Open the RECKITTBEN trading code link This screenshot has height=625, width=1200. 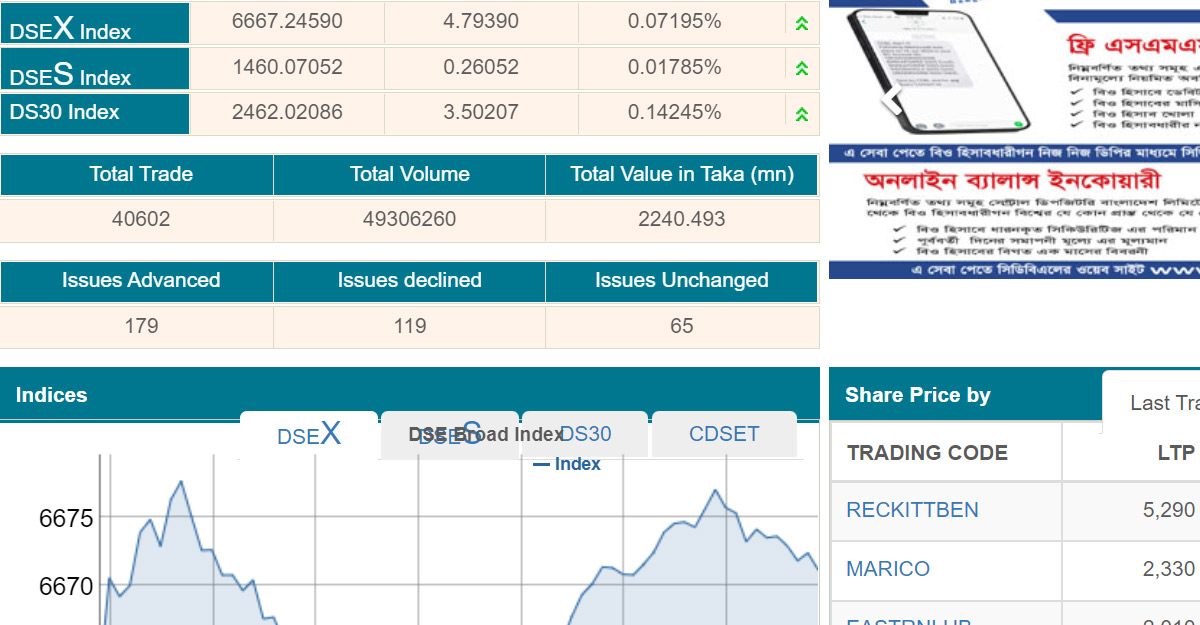pyautogui.click(x=912, y=510)
